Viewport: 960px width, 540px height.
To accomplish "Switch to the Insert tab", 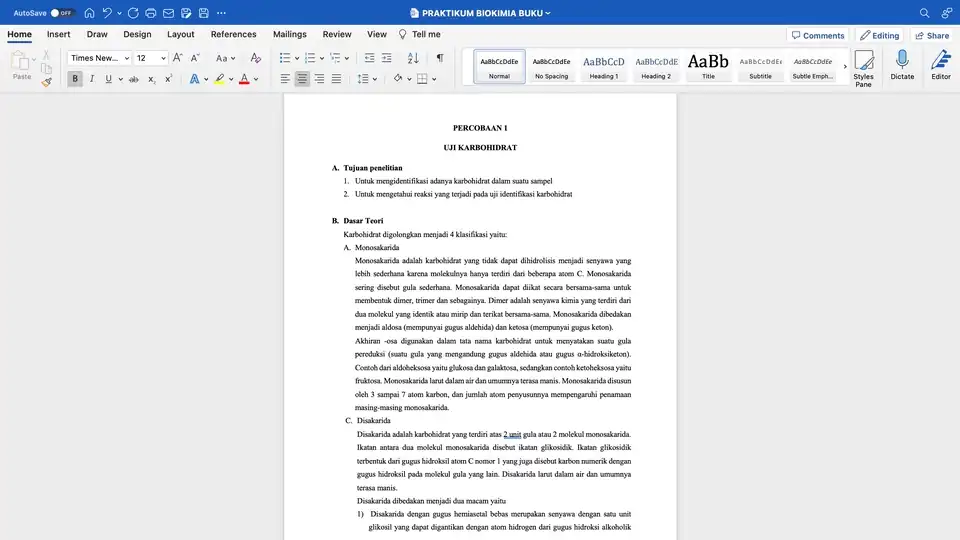I will click(59, 34).
